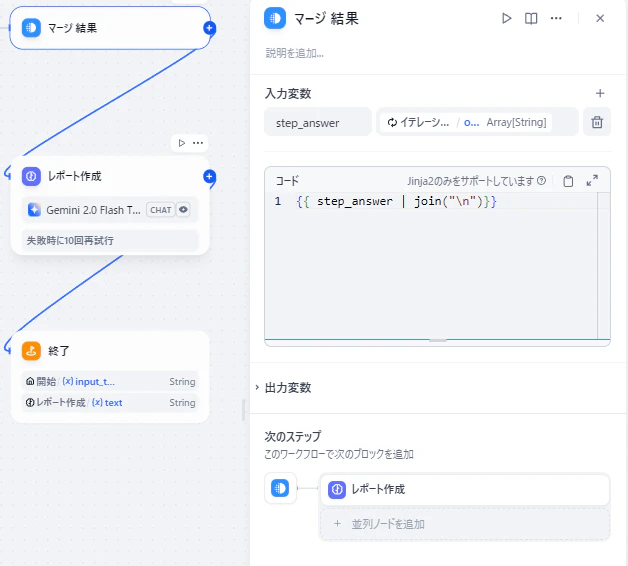Delete the step_answer input variable
The width and height of the screenshot is (628, 566).
tap(597, 122)
